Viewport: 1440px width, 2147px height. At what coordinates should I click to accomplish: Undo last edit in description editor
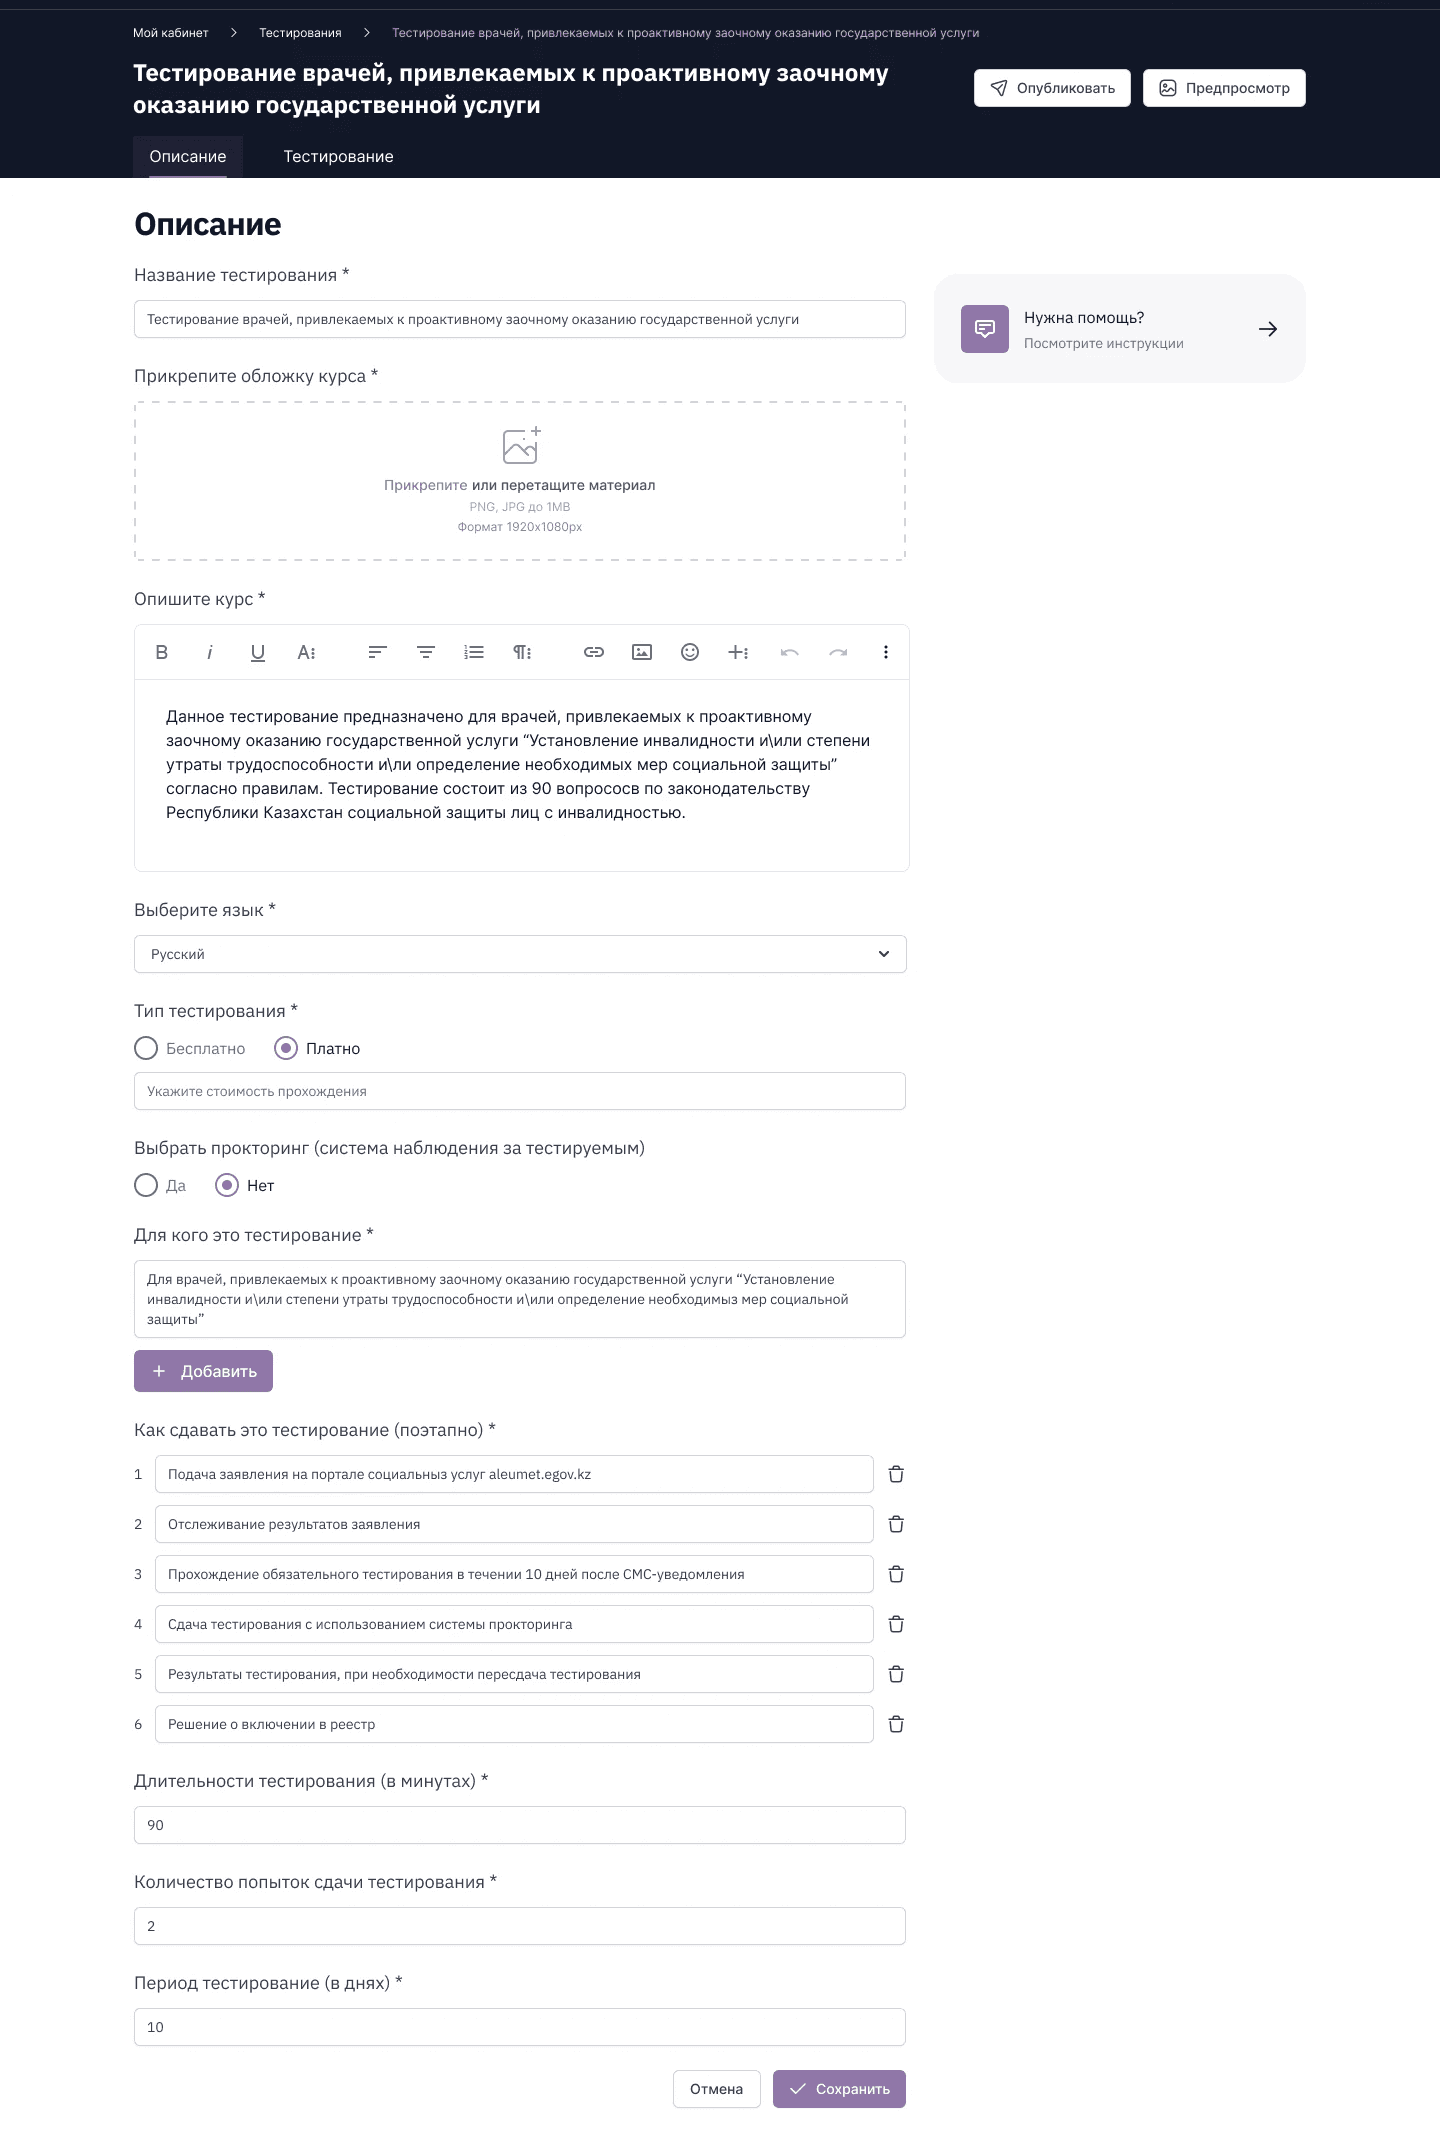point(790,652)
